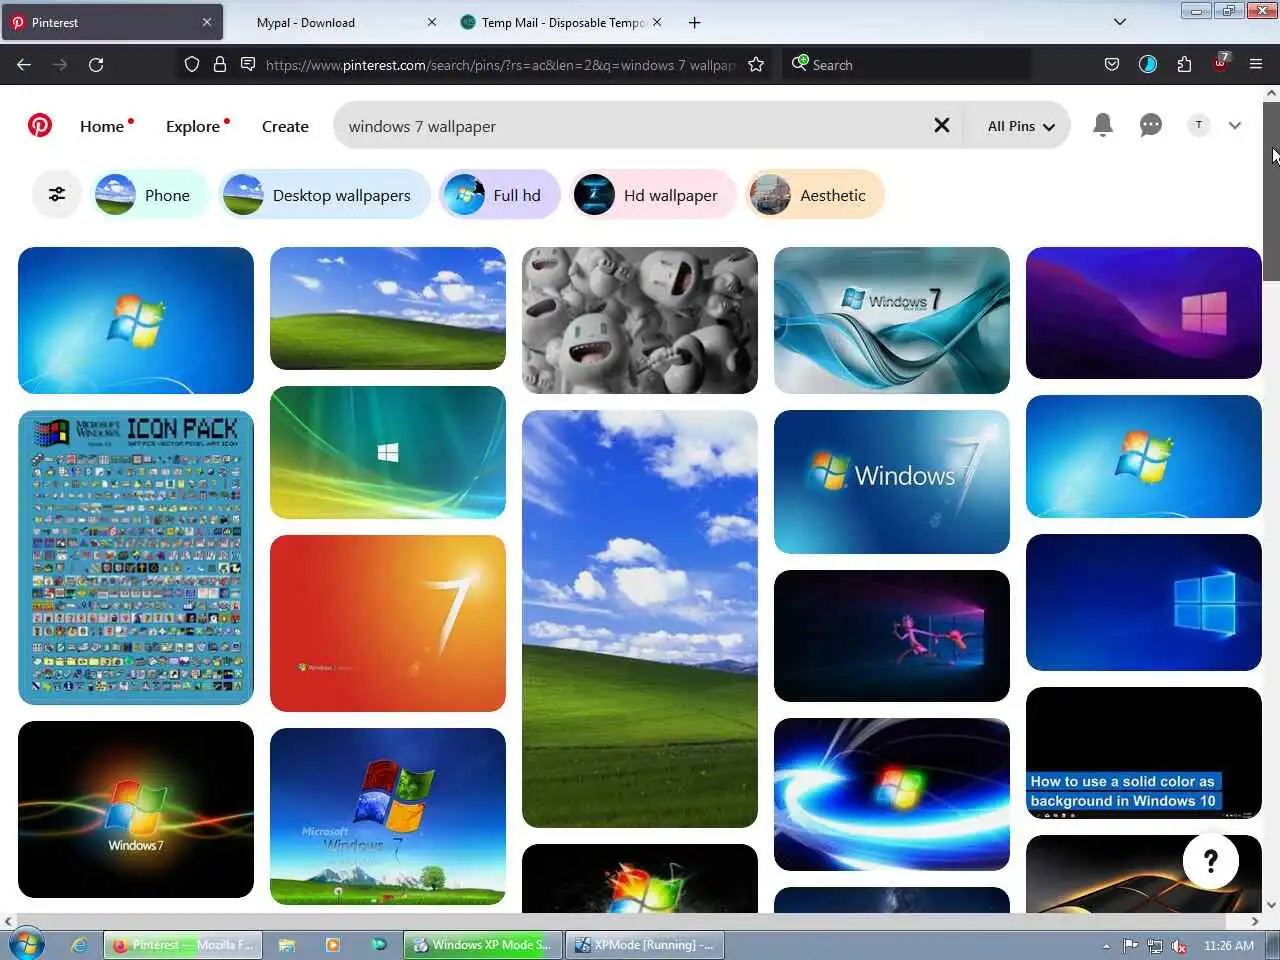Switch to the Pinterest browser tab
Viewport: 1280px width, 960px height.
click(110, 22)
